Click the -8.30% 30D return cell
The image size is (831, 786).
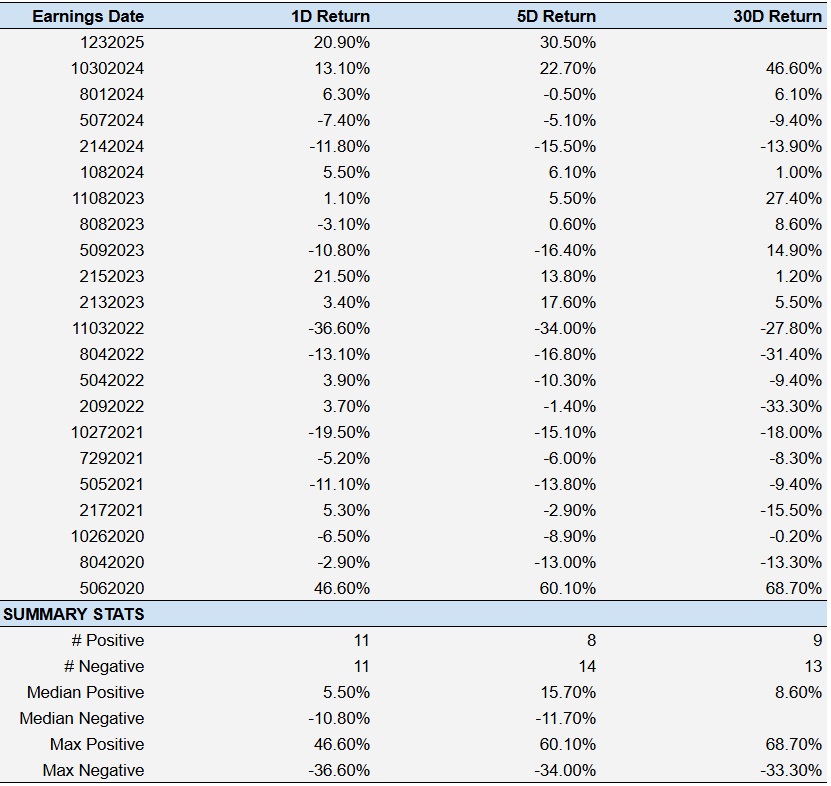click(x=795, y=458)
